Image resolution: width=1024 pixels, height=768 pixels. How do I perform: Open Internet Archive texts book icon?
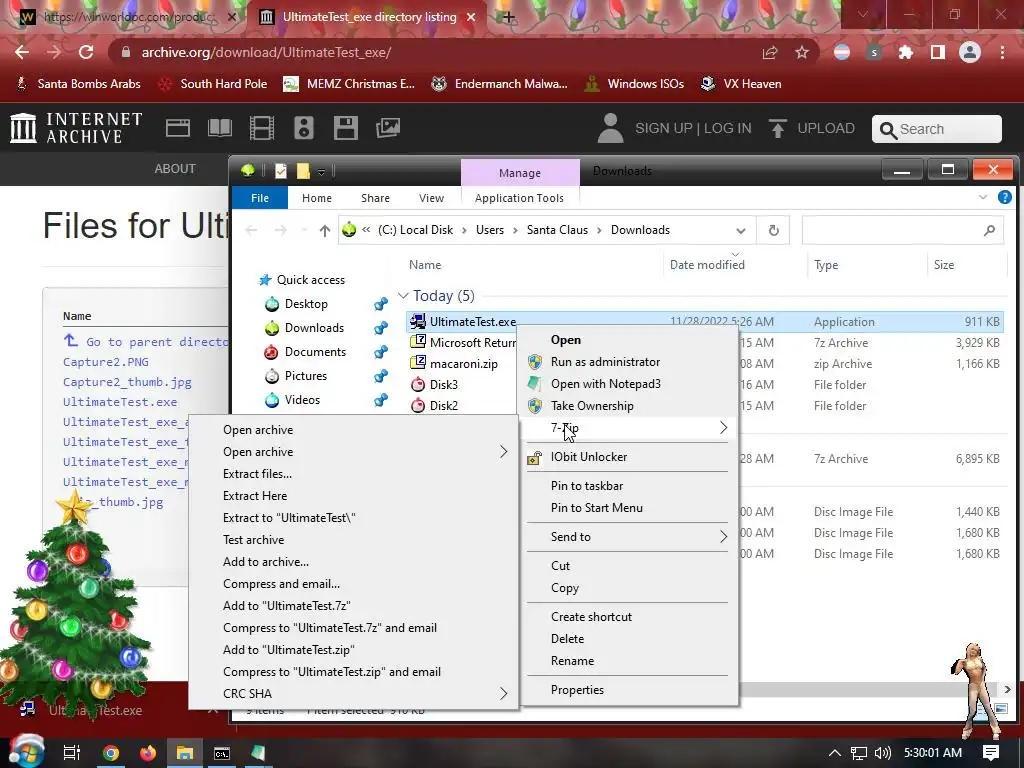coord(219,127)
